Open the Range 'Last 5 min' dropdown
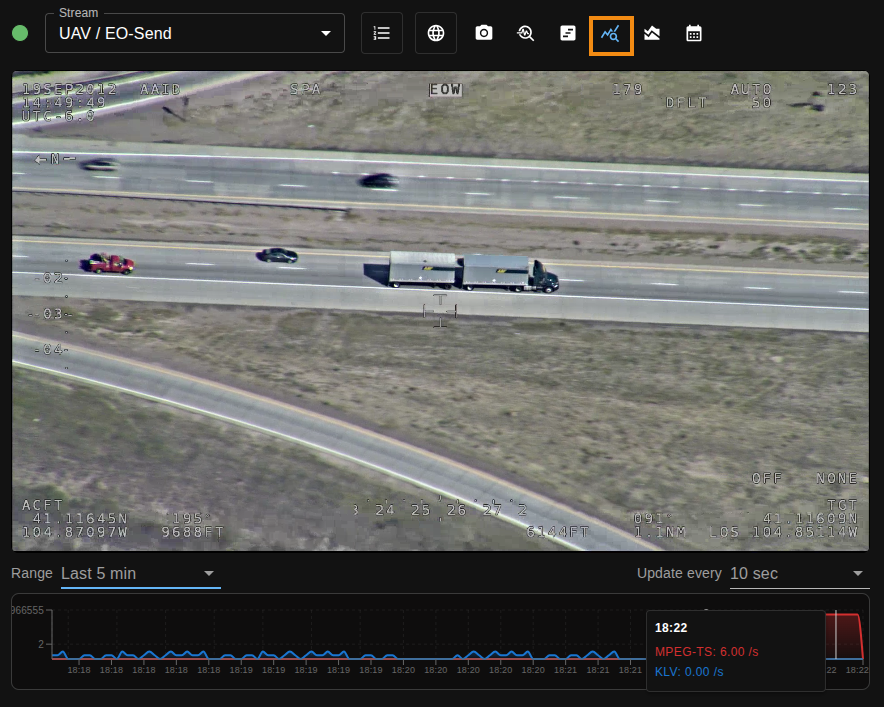The width and height of the screenshot is (884, 707). click(x=140, y=573)
